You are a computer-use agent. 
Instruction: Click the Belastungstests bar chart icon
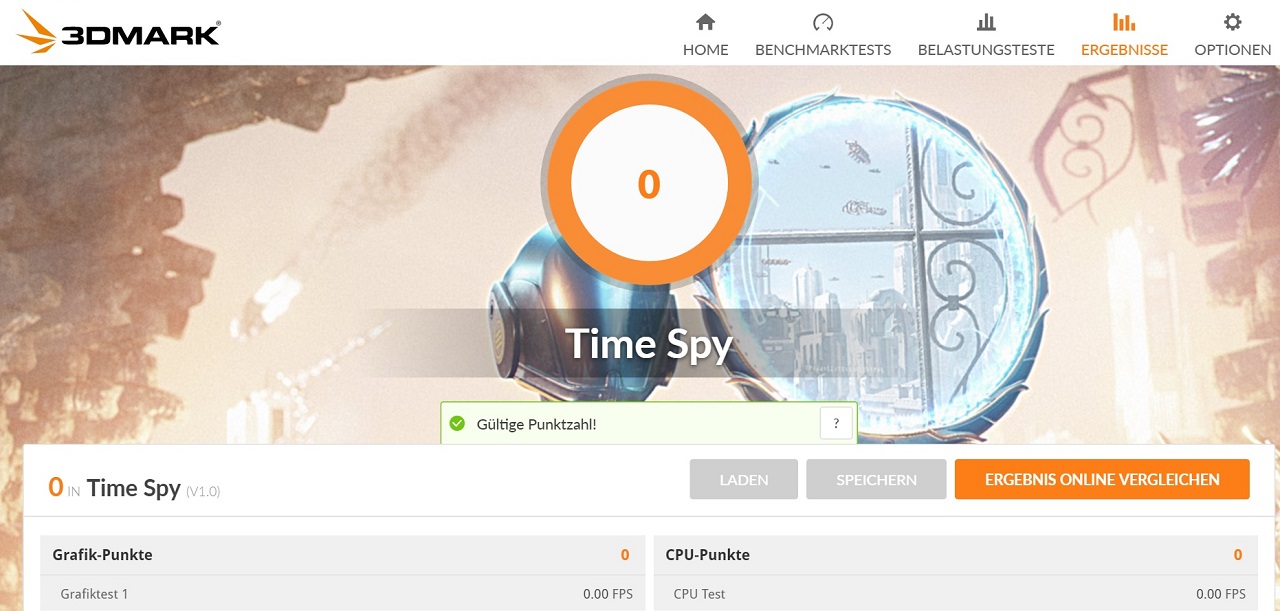tap(986, 22)
